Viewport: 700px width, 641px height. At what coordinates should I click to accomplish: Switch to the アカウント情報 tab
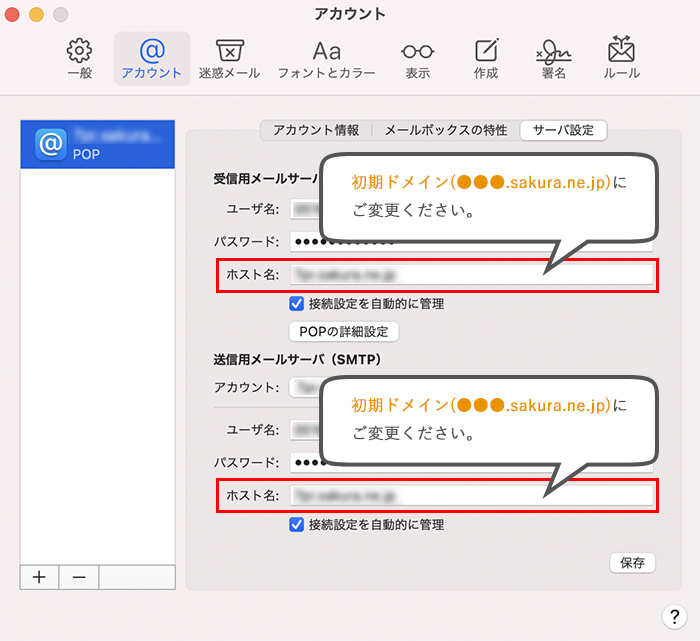click(316, 130)
